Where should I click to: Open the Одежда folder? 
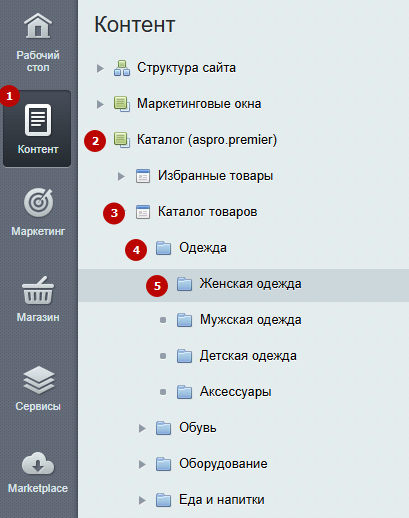pyautogui.click(x=203, y=248)
